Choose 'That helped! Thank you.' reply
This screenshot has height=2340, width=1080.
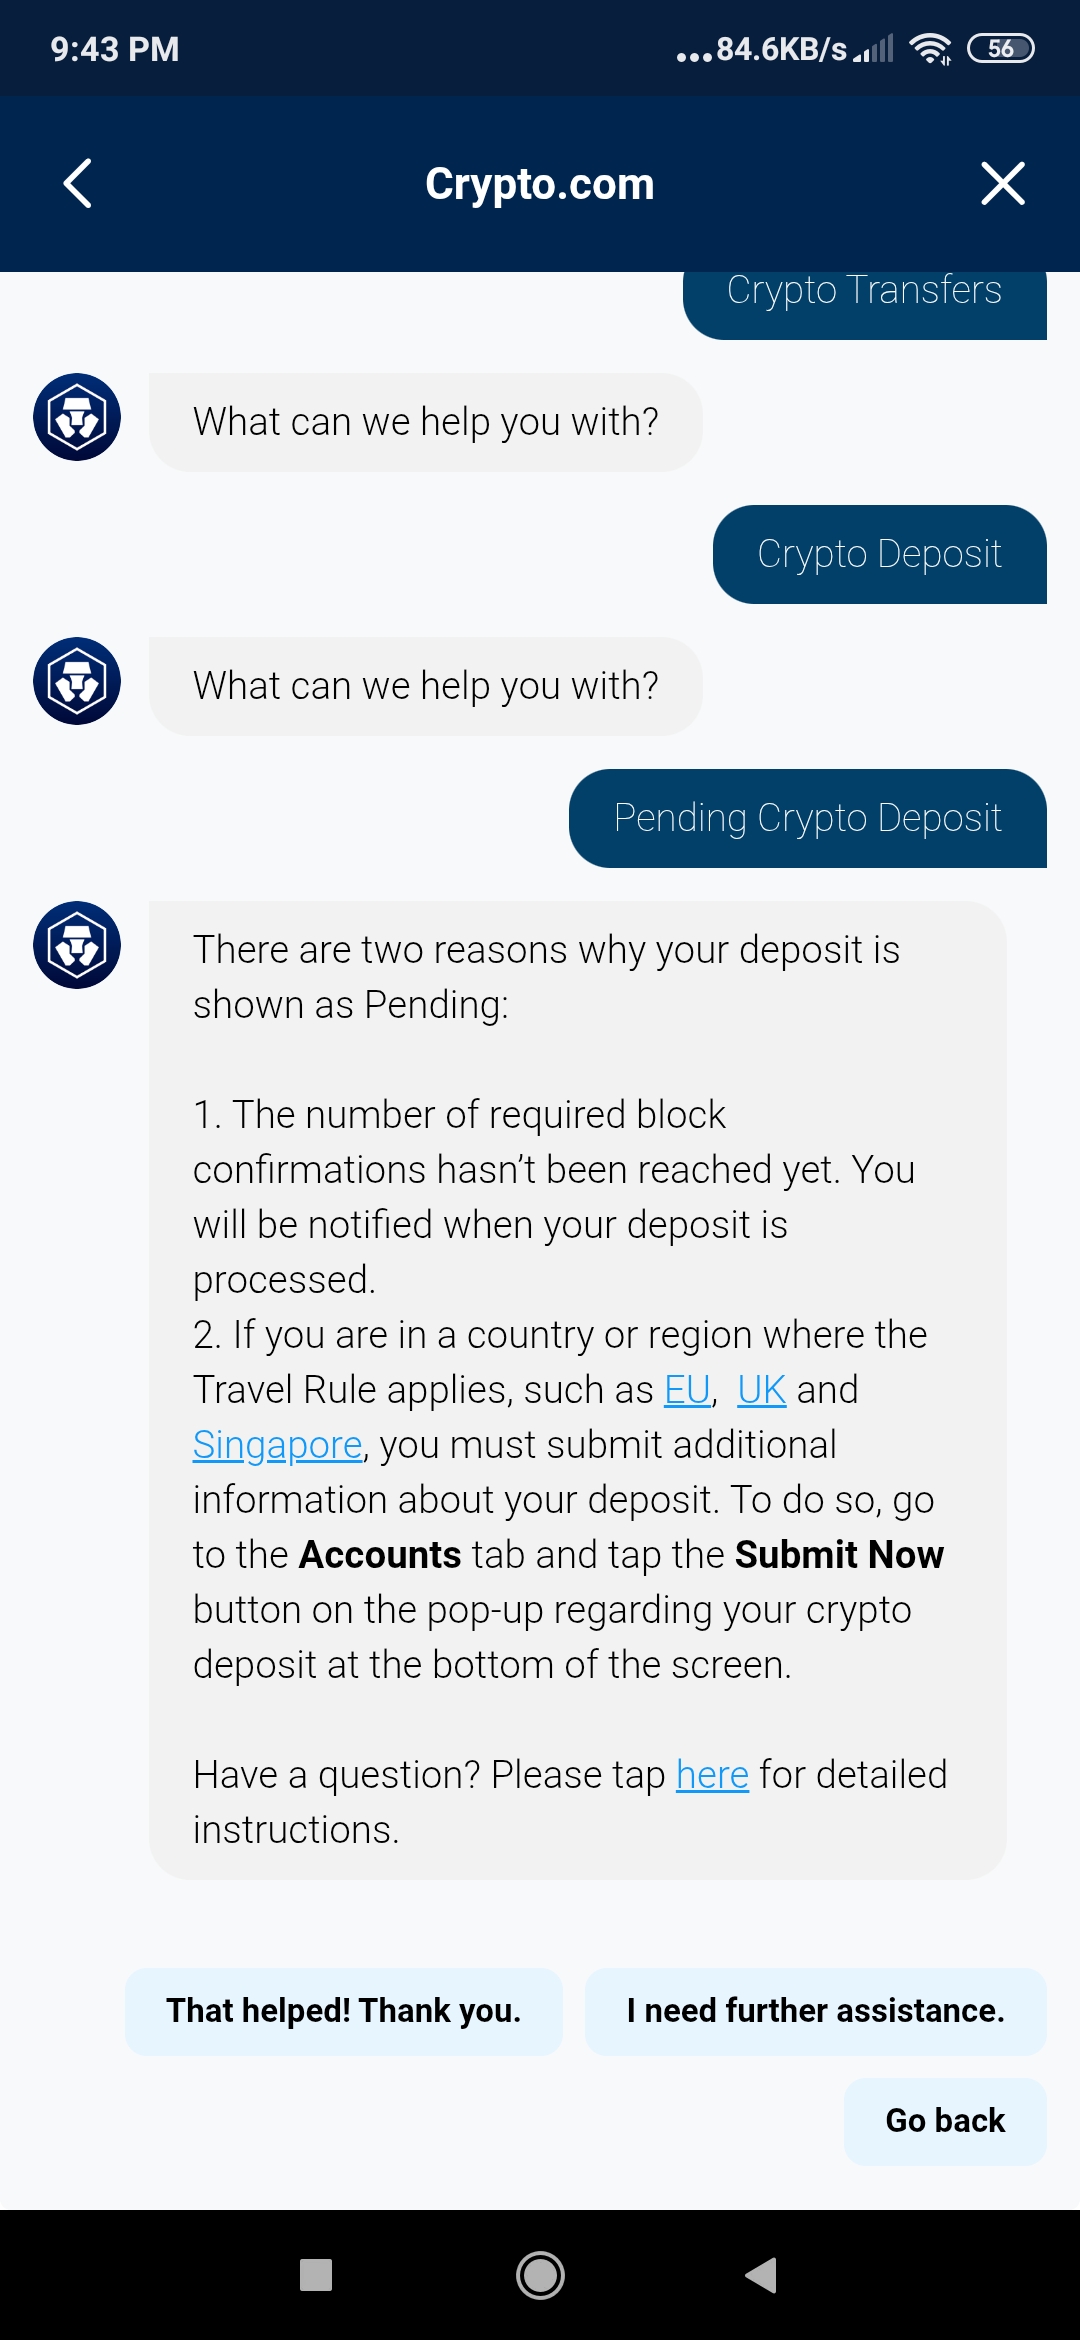[x=344, y=2011]
